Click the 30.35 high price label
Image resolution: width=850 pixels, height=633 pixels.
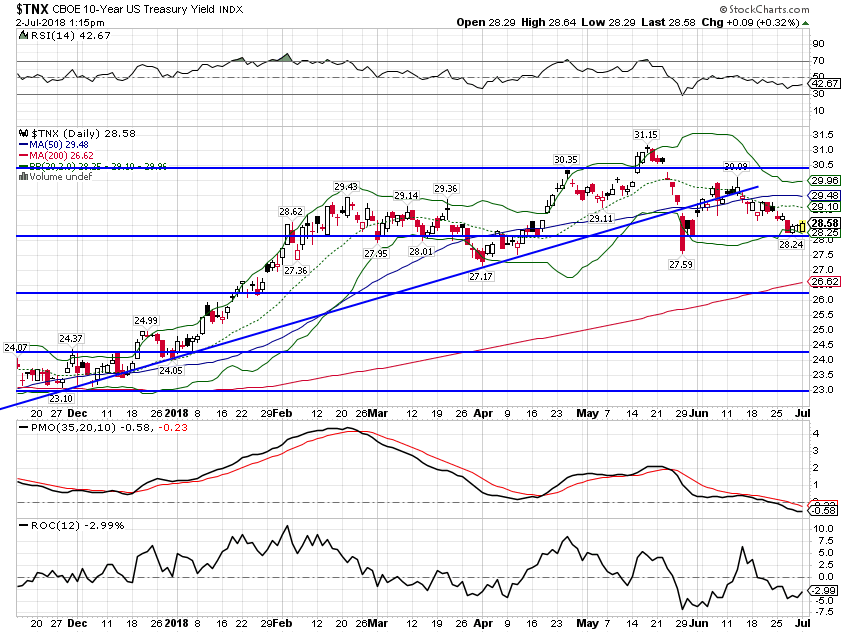tap(565, 159)
